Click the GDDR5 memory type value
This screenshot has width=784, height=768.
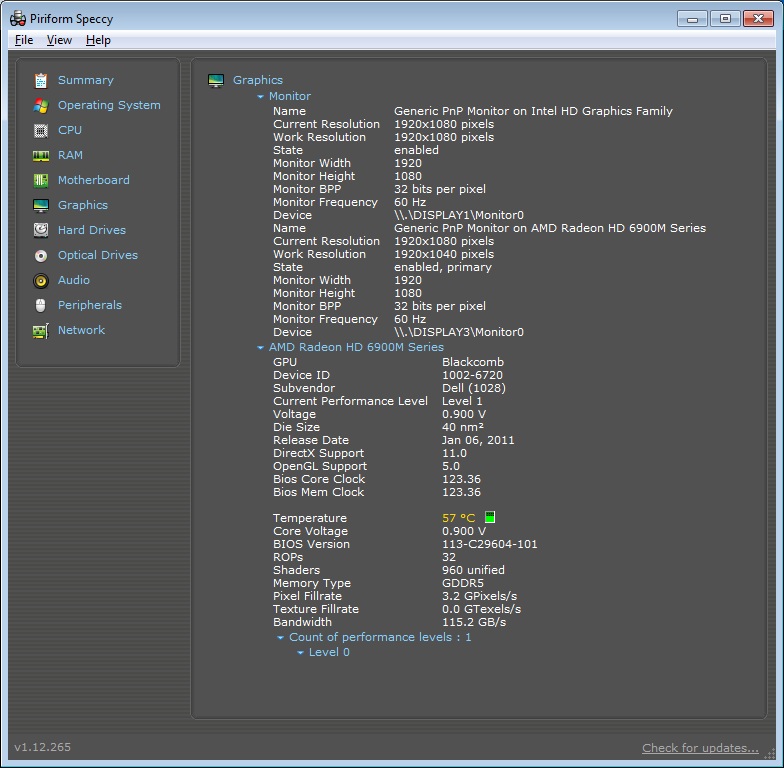point(463,583)
